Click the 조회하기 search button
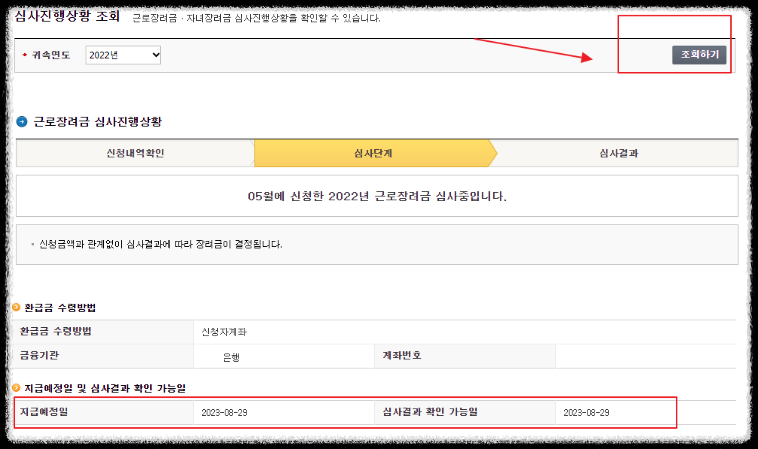758x449 pixels. pos(699,55)
